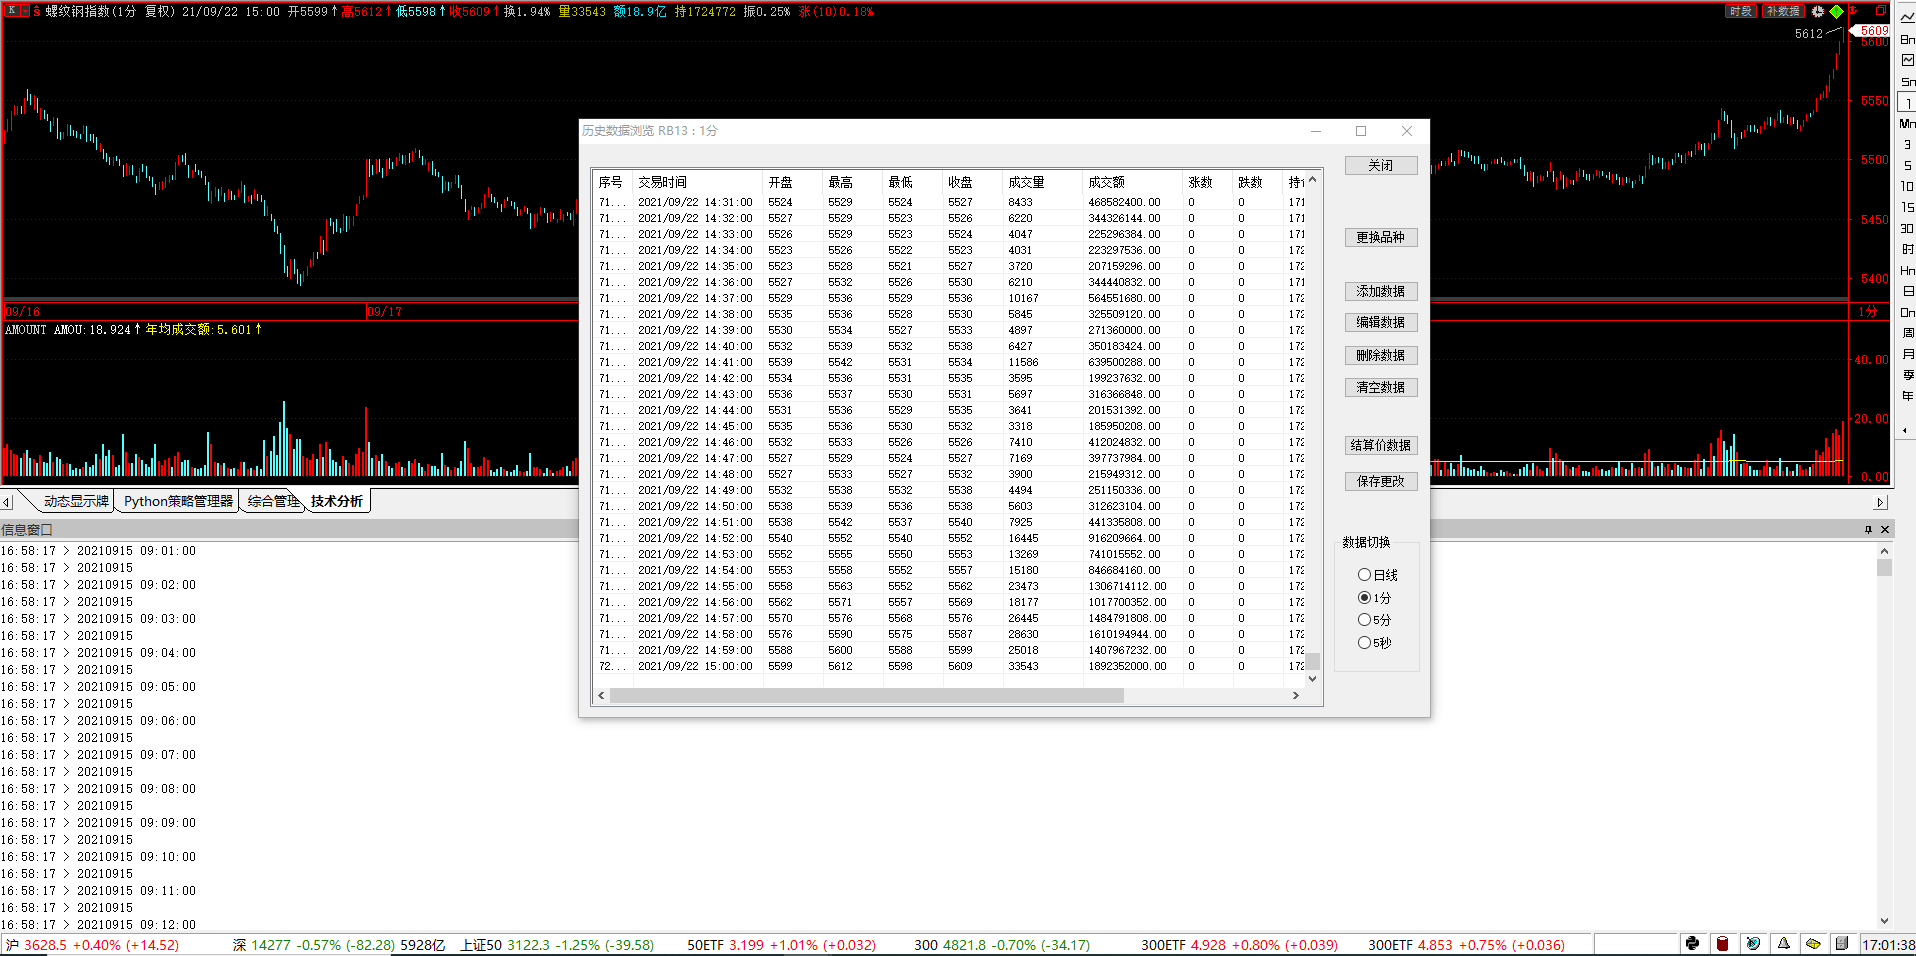Select the 5分 data interval option
The width and height of the screenshot is (1916, 956).
(x=1364, y=620)
